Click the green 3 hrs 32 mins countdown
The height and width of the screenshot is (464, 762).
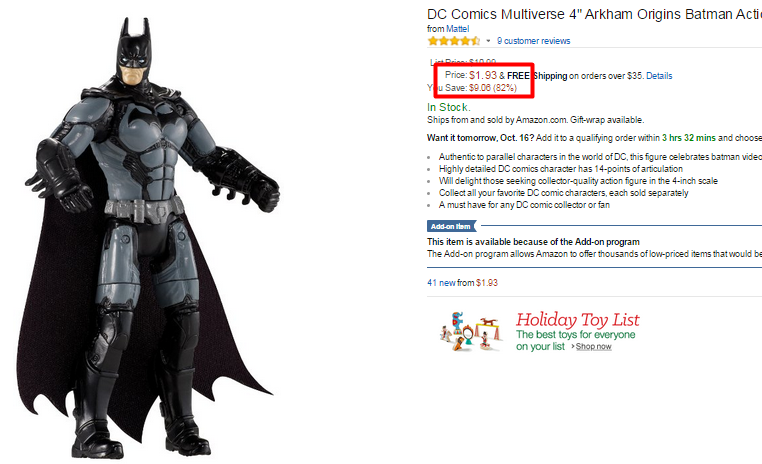click(689, 138)
